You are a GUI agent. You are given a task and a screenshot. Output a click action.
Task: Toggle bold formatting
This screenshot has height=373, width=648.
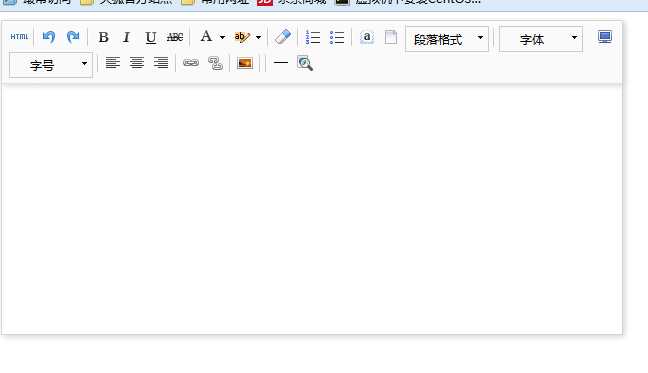point(103,38)
